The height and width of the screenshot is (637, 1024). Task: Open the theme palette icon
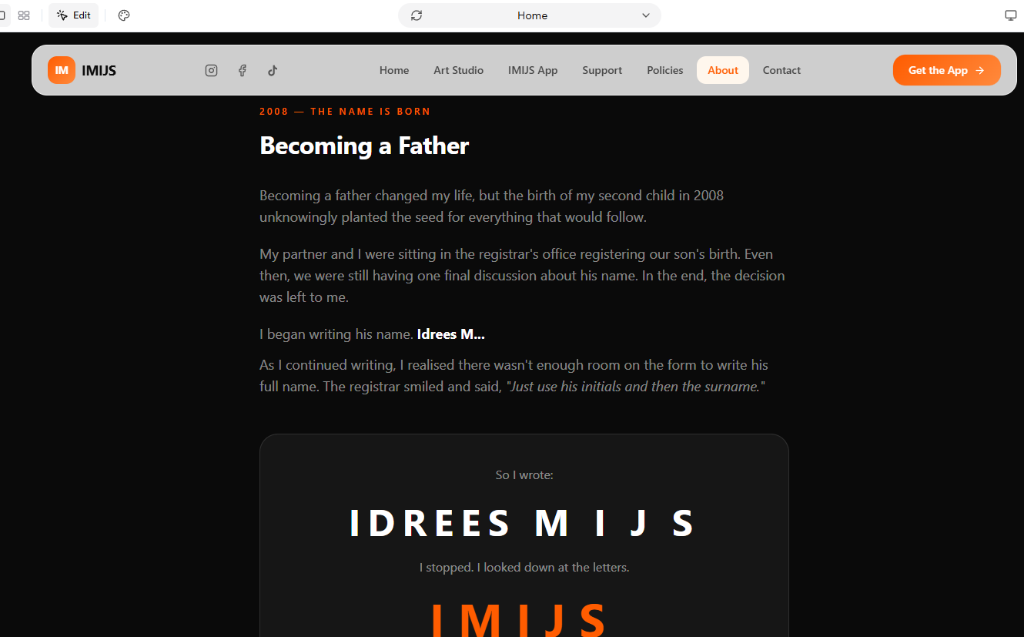click(124, 15)
